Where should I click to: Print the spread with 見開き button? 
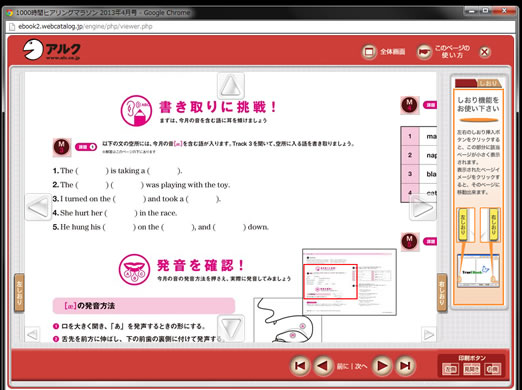tap(471, 369)
